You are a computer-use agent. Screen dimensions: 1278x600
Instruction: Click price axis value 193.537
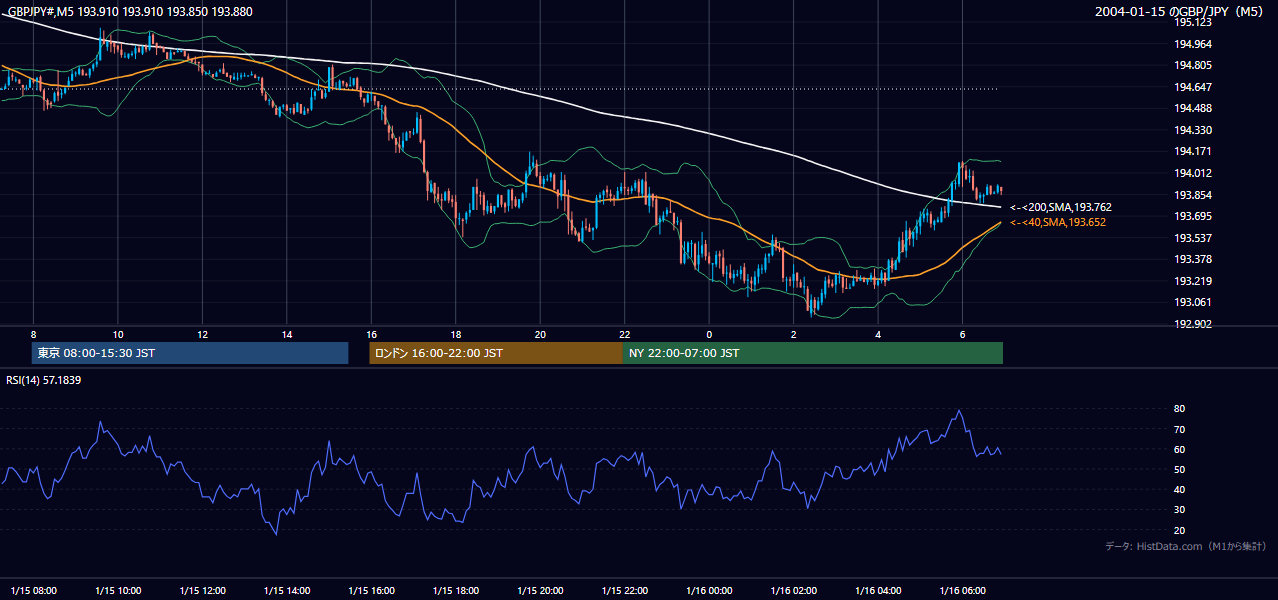(1193, 238)
